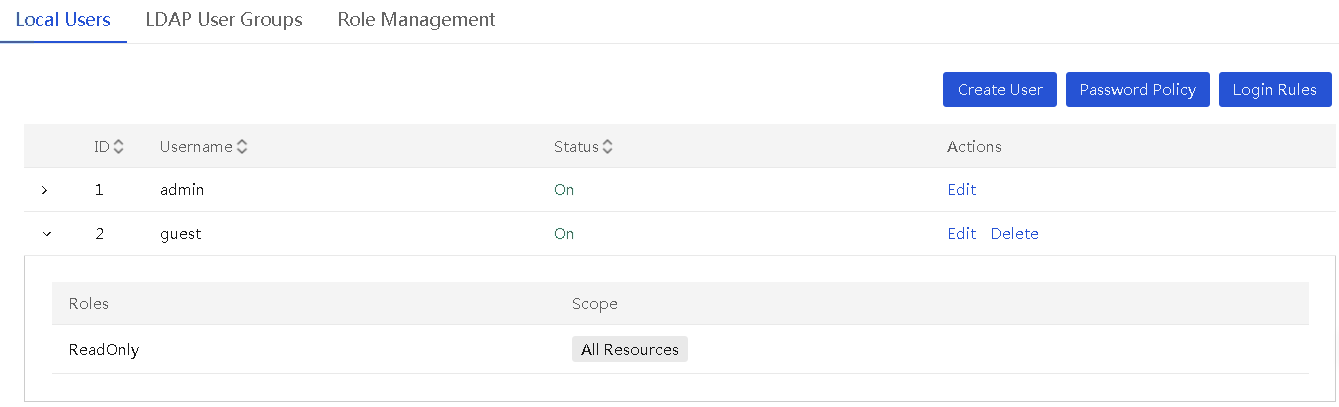Click the guest username cell
Image resolution: width=1339 pixels, height=407 pixels.
pyautogui.click(x=181, y=234)
